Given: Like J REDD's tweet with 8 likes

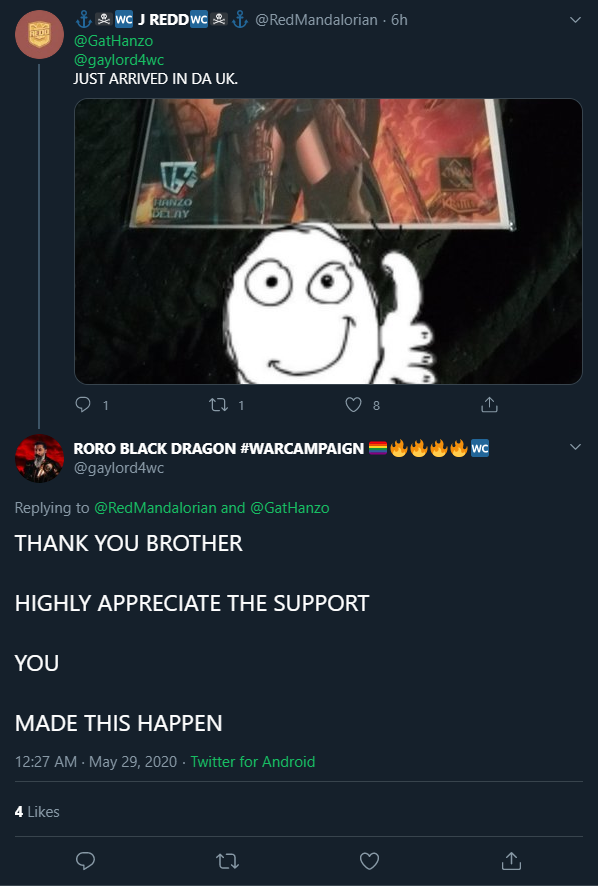Looking at the screenshot, I should [353, 405].
